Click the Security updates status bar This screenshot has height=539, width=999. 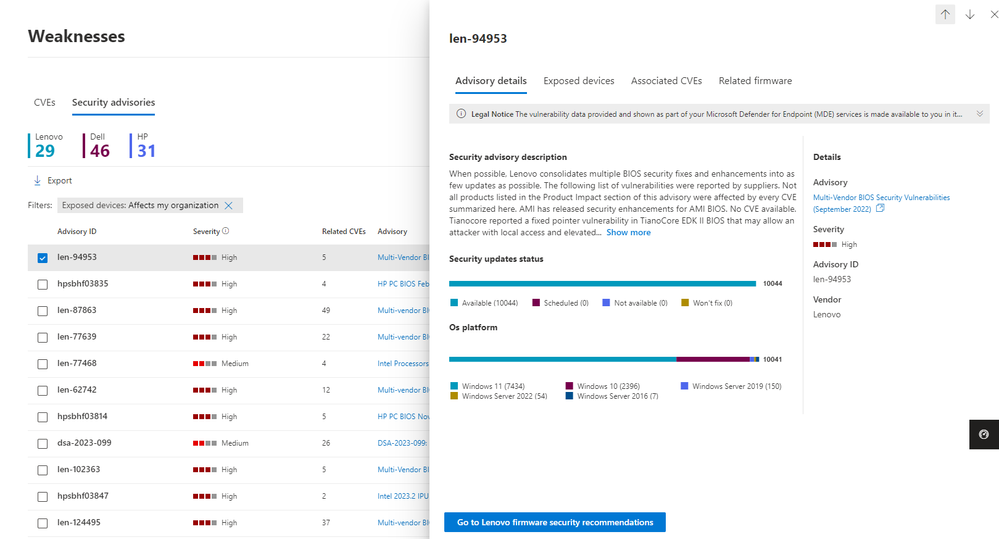(x=602, y=284)
